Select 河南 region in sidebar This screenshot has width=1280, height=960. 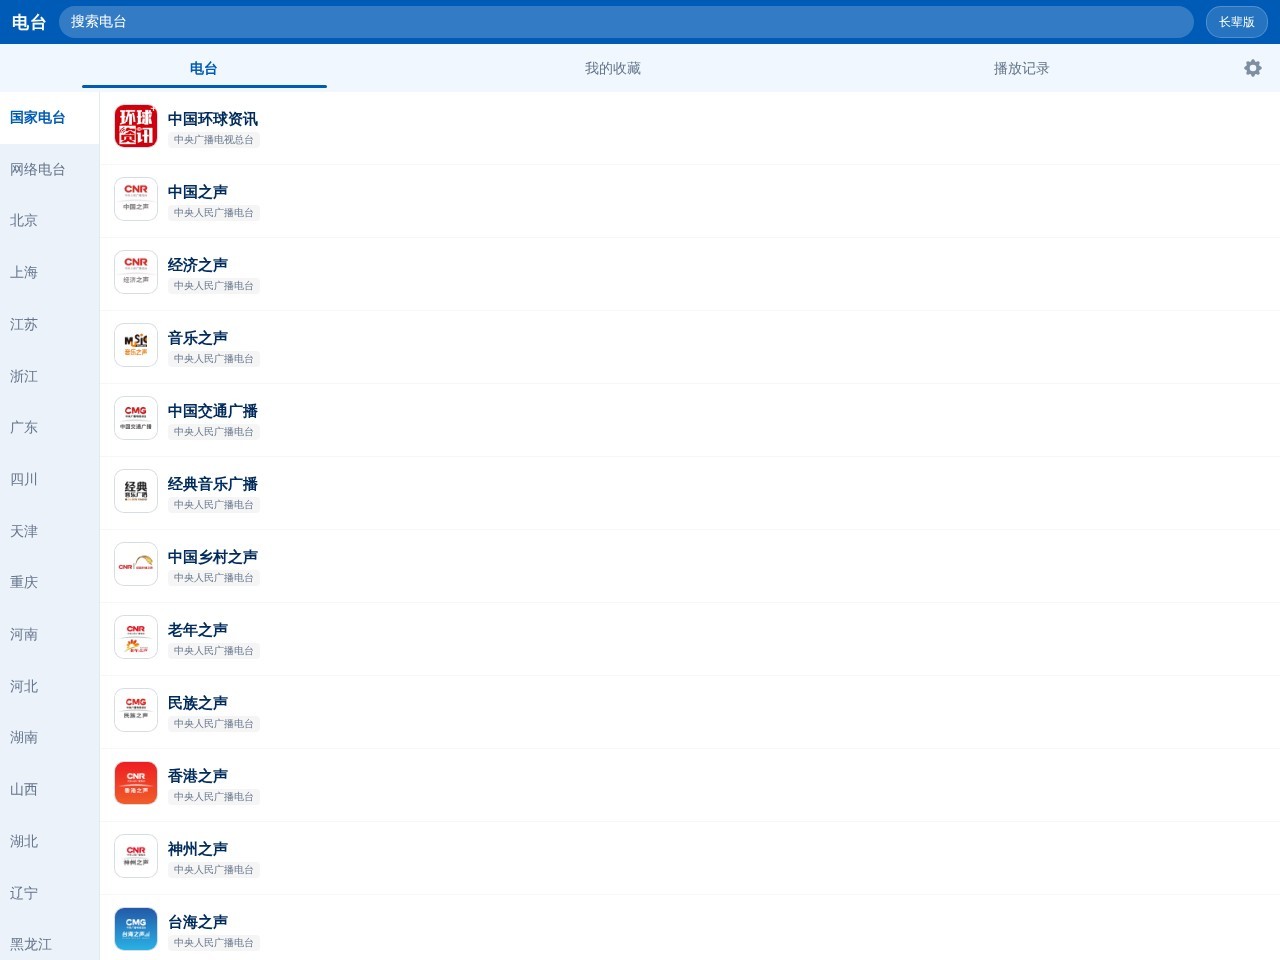pos(50,634)
